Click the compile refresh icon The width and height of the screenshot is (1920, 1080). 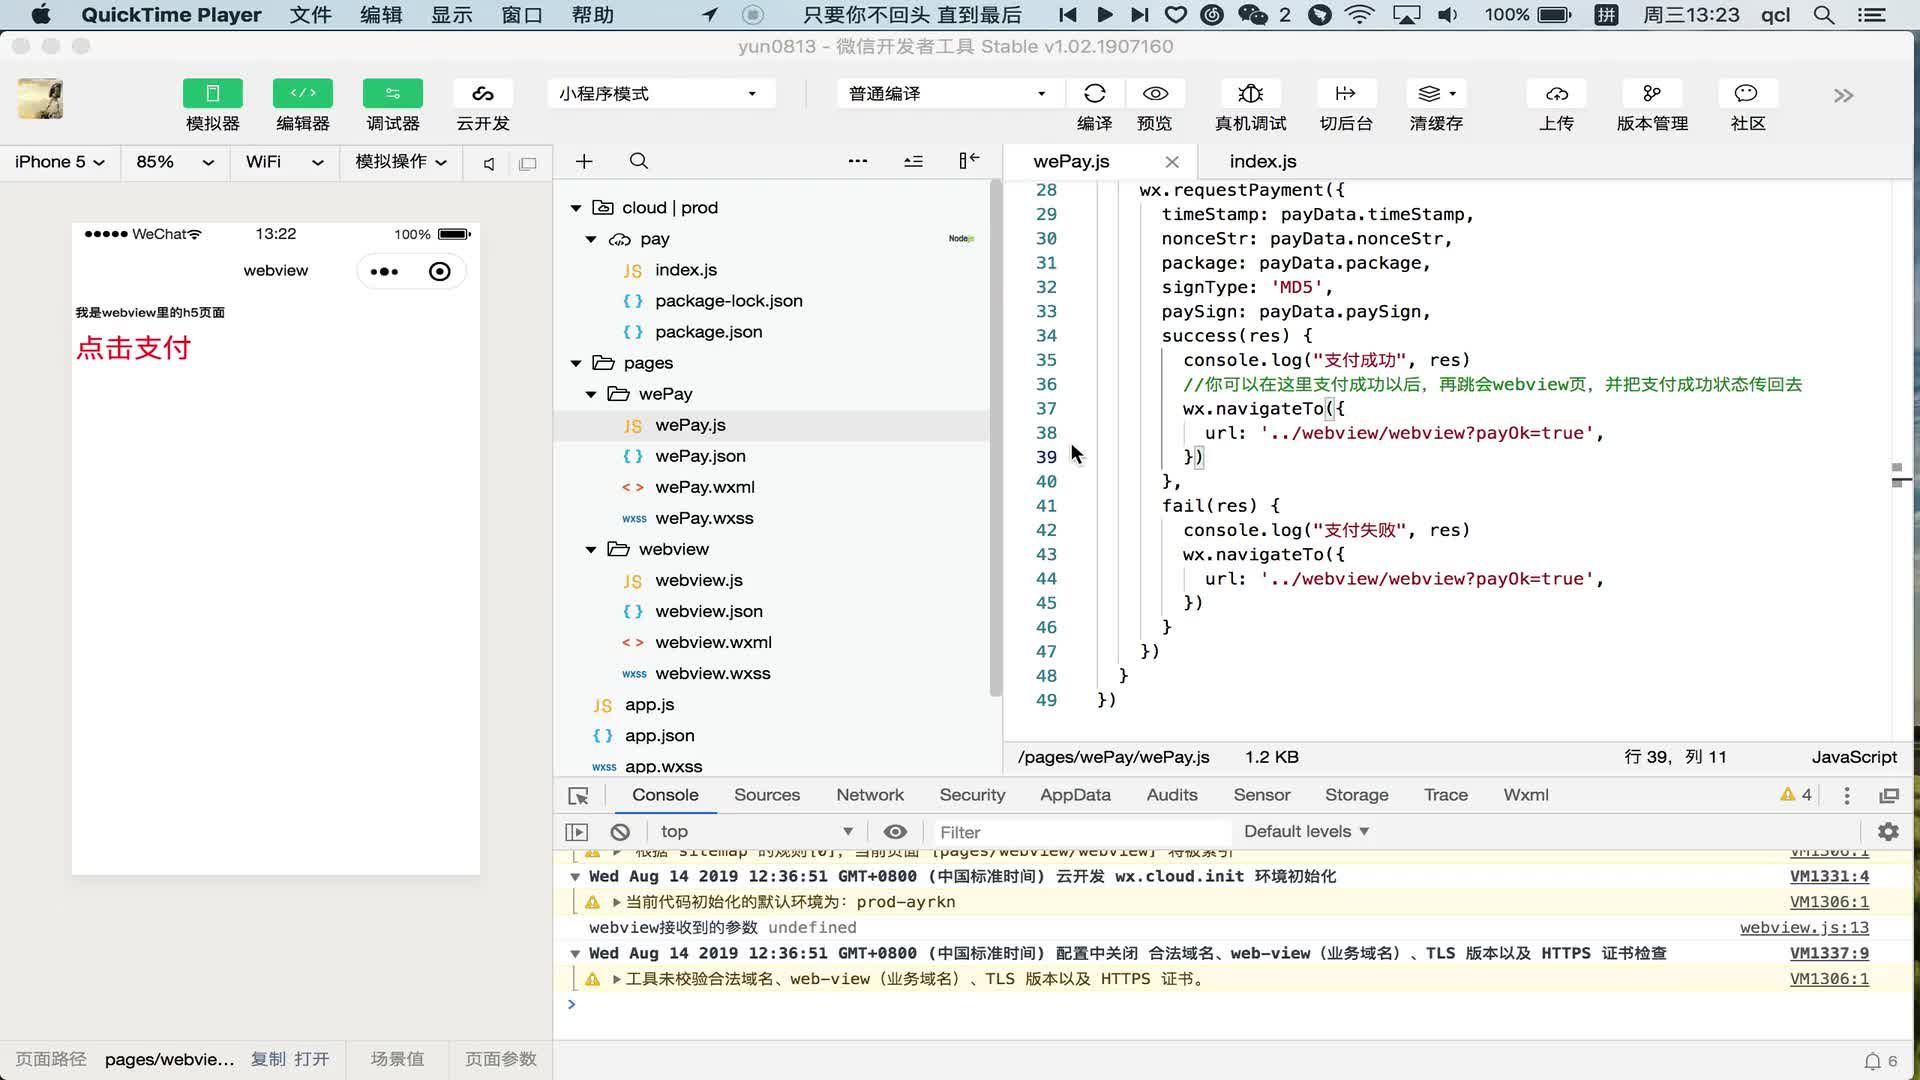(1094, 94)
